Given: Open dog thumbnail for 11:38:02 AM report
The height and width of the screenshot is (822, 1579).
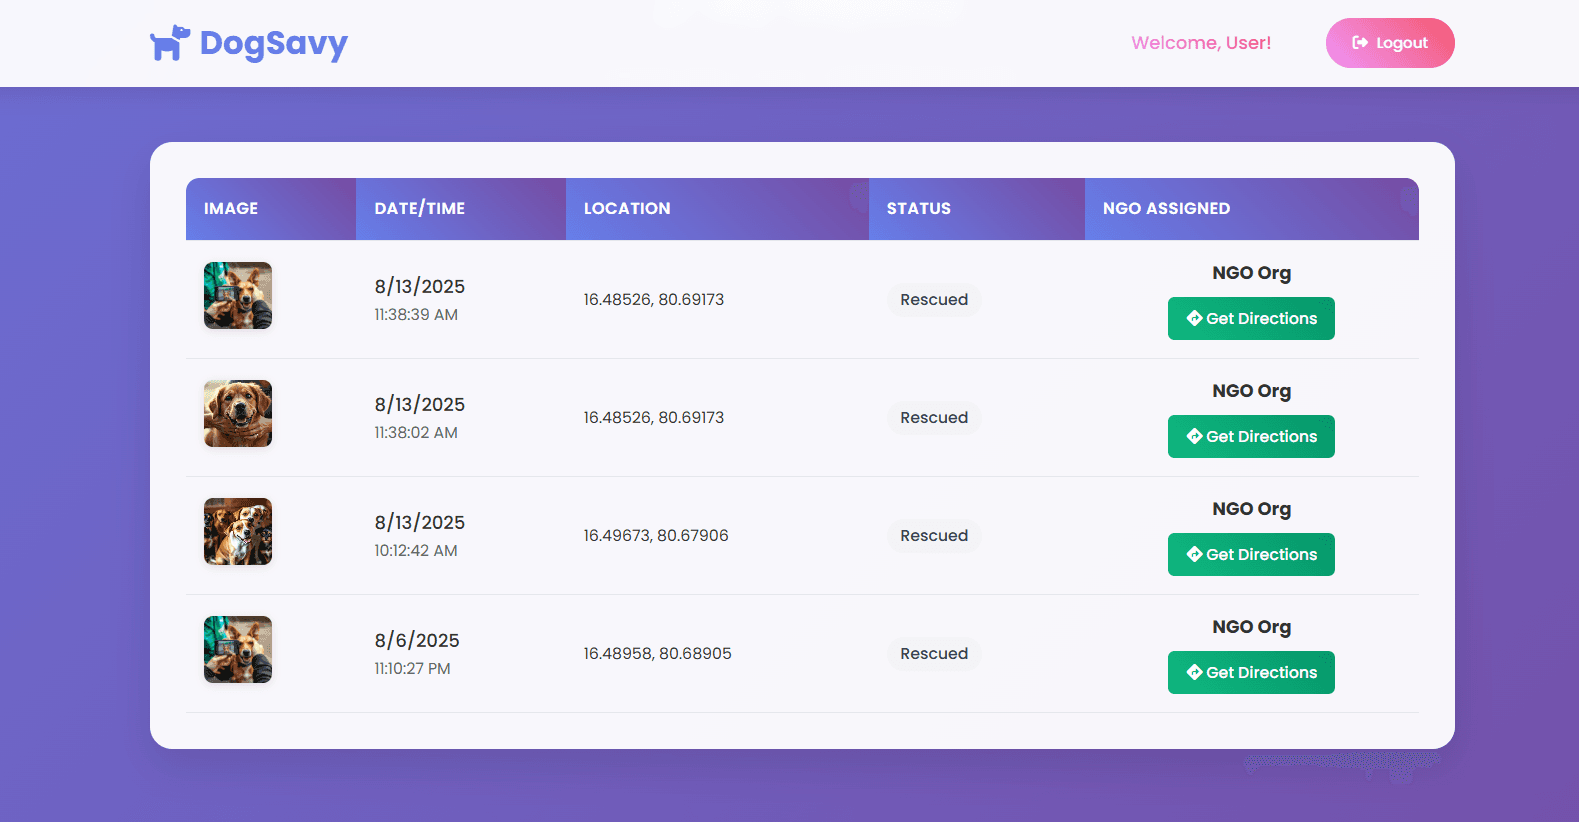Looking at the screenshot, I should point(238,414).
